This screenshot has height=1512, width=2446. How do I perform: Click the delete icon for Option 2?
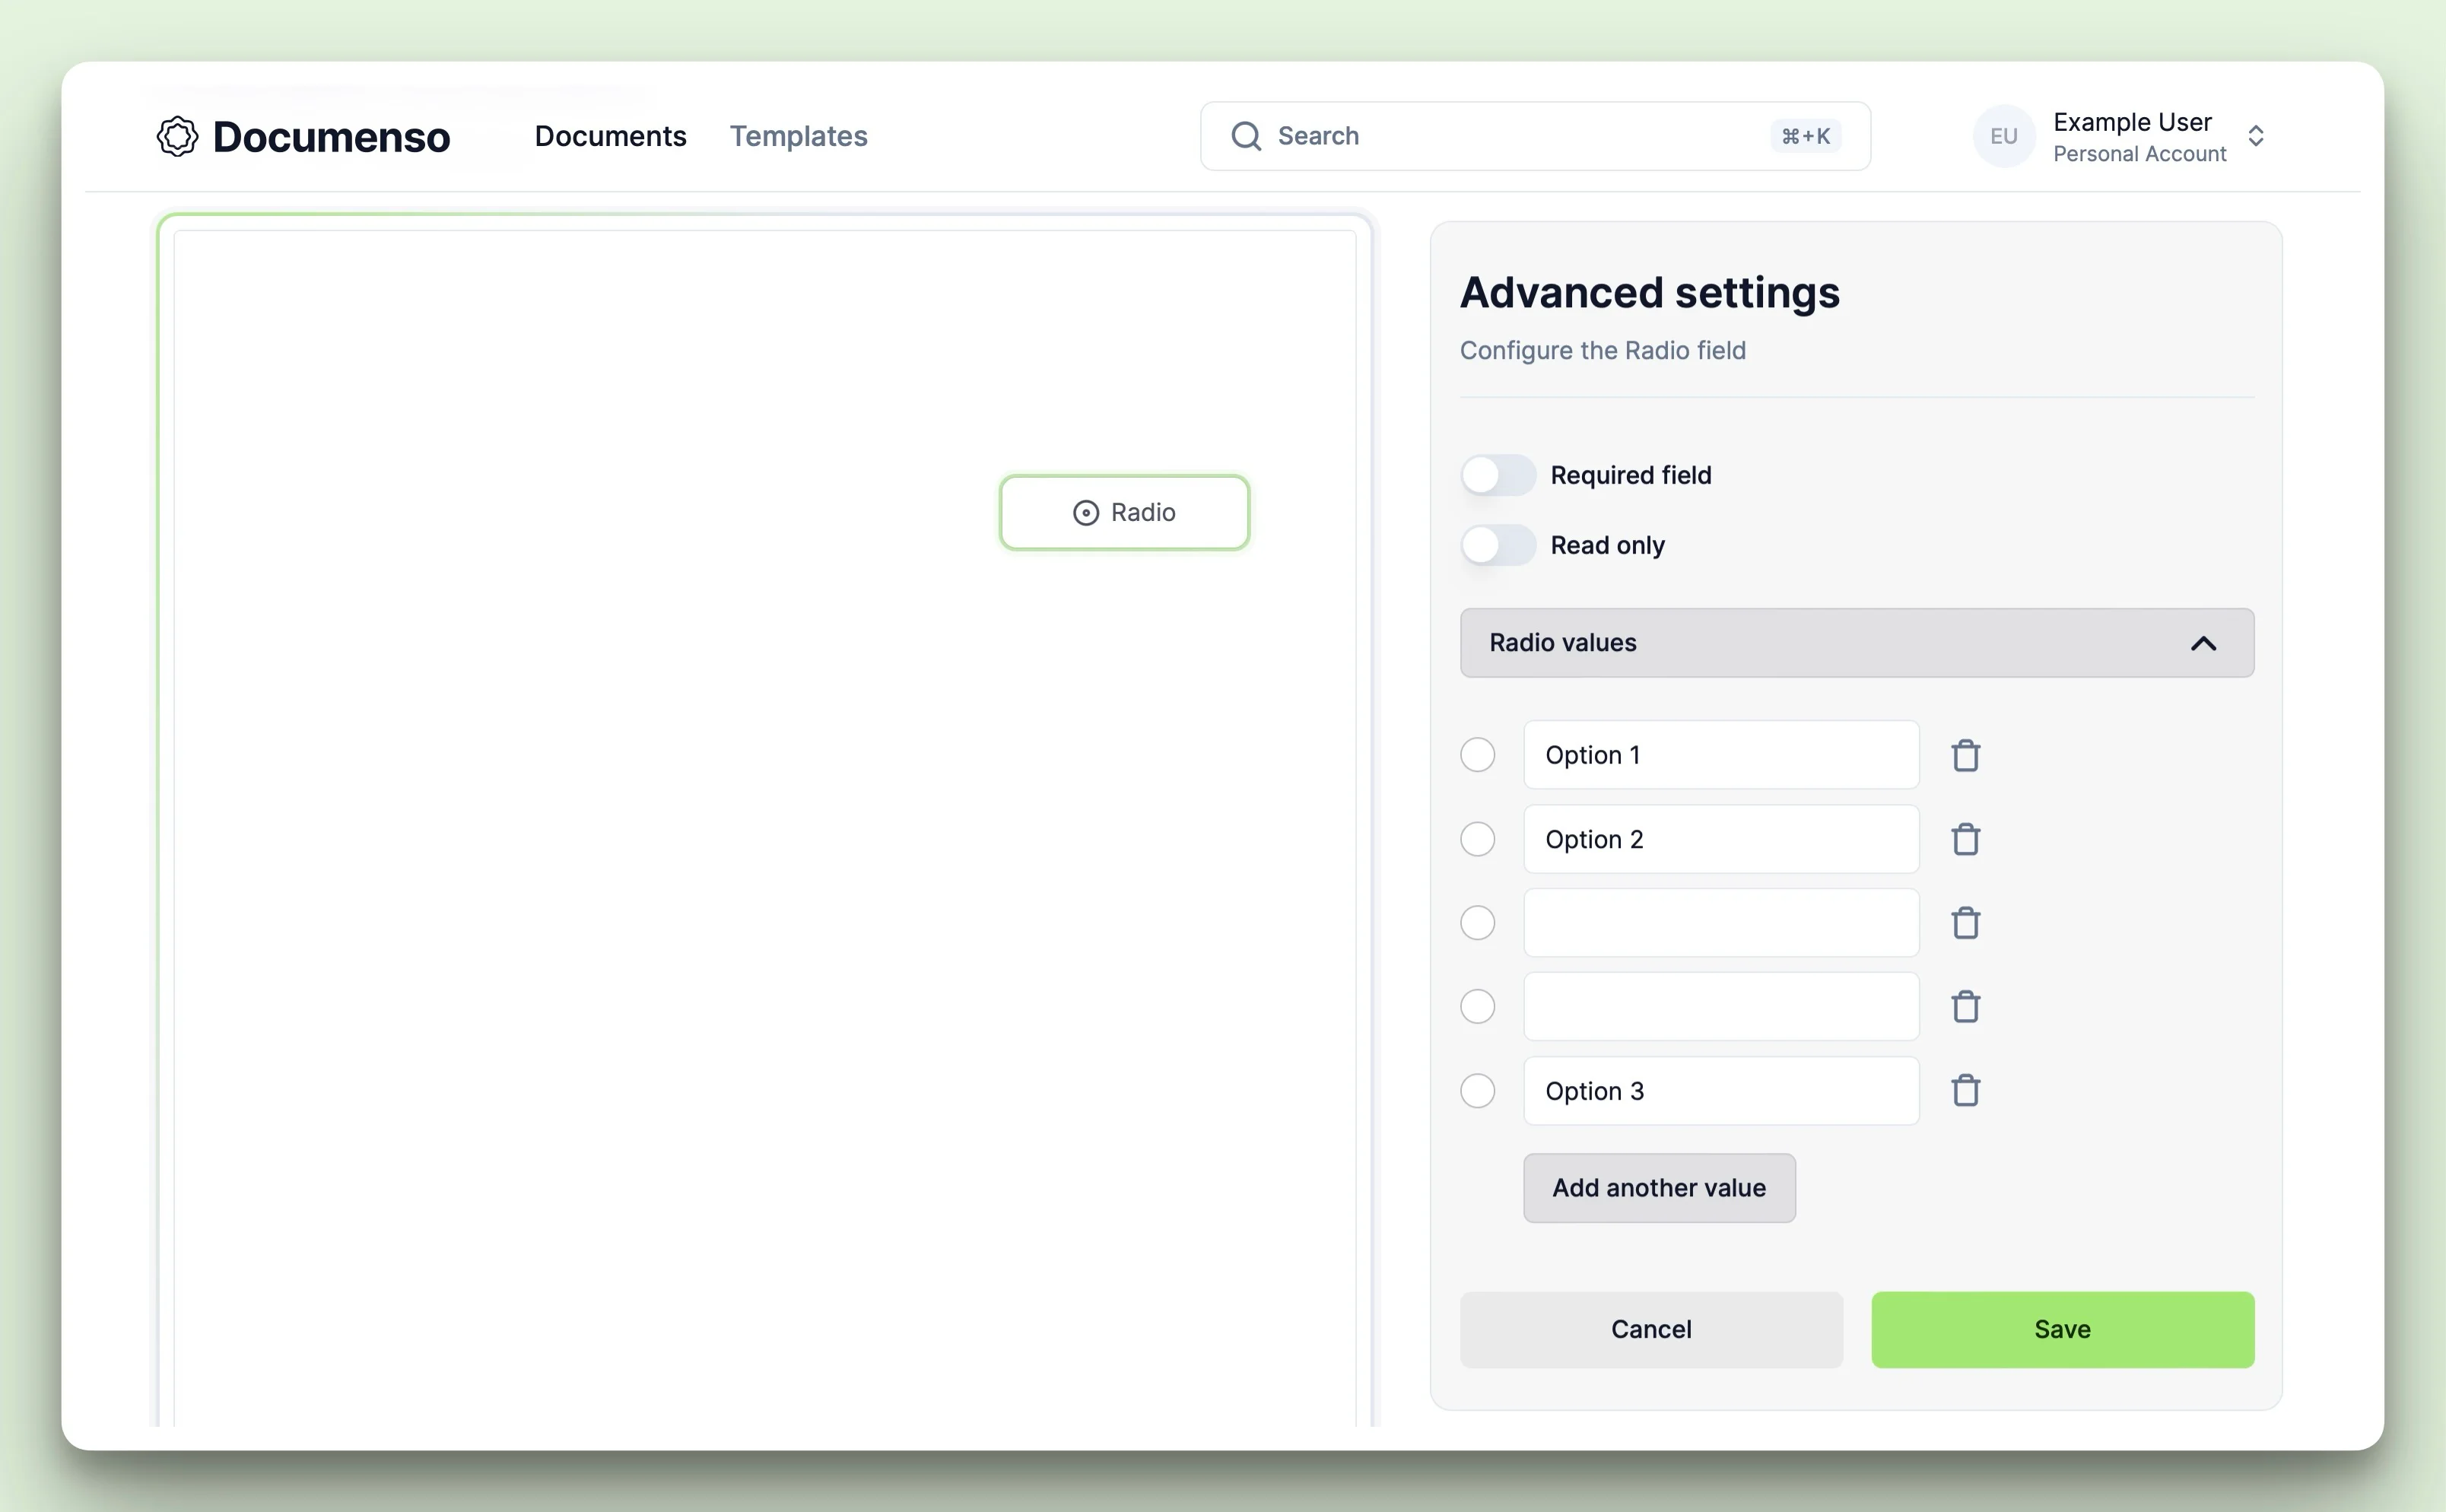coord(1965,839)
